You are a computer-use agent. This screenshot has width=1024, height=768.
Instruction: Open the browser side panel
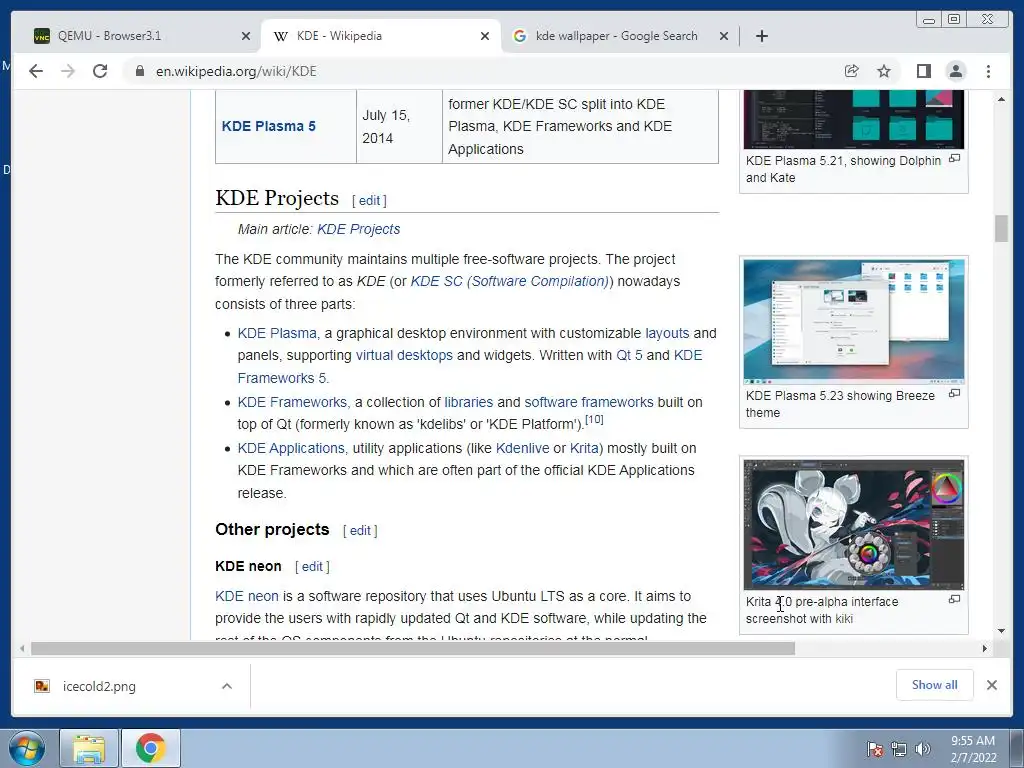click(x=923, y=71)
